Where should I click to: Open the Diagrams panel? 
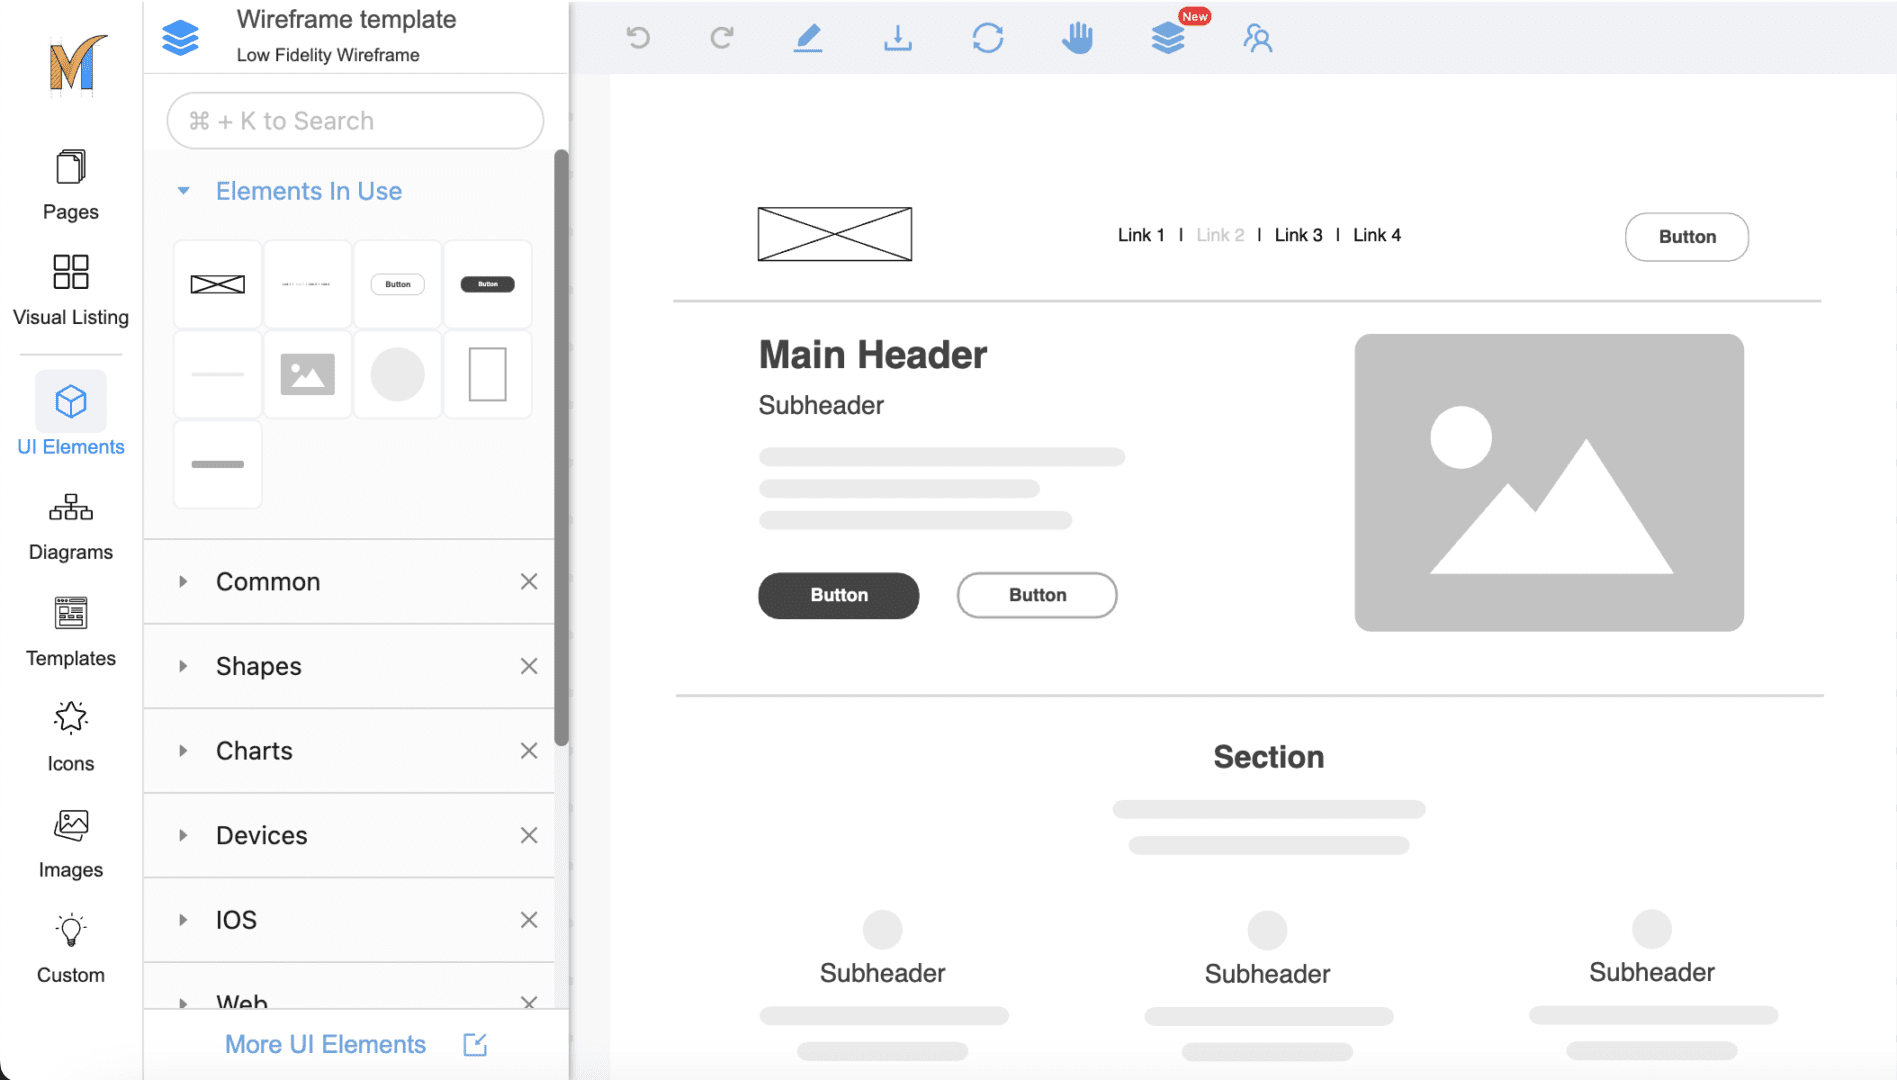[x=69, y=525]
